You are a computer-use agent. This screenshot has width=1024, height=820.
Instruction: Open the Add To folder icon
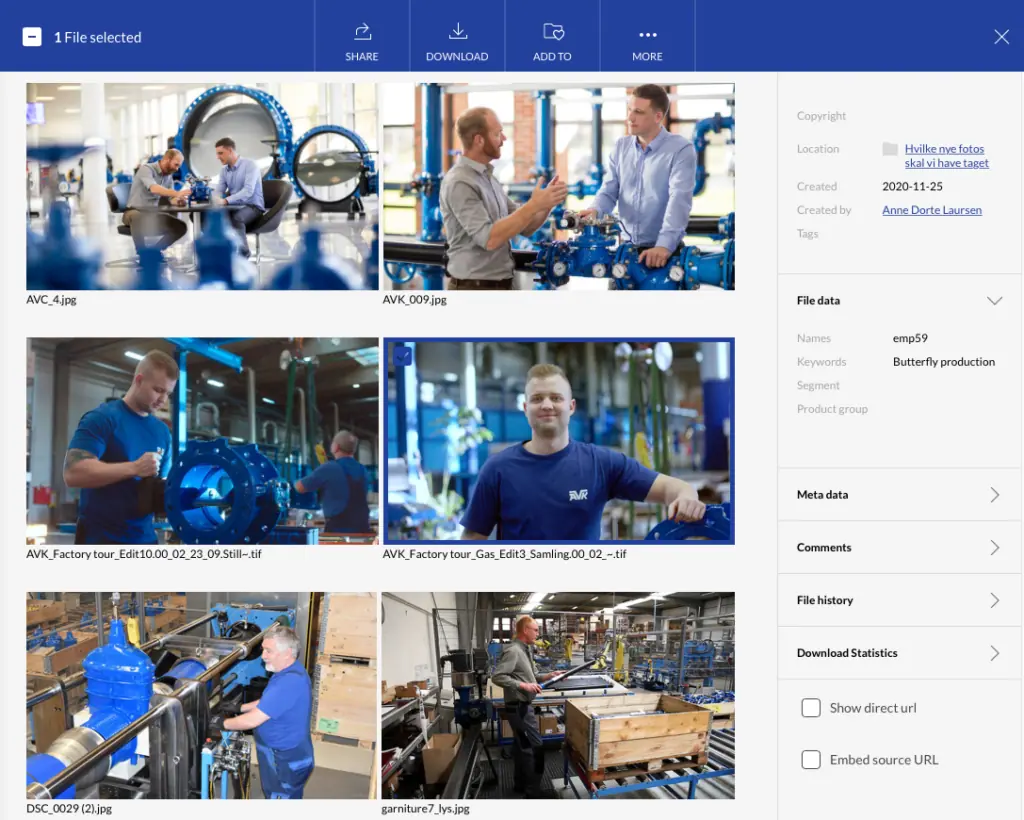tap(553, 31)
